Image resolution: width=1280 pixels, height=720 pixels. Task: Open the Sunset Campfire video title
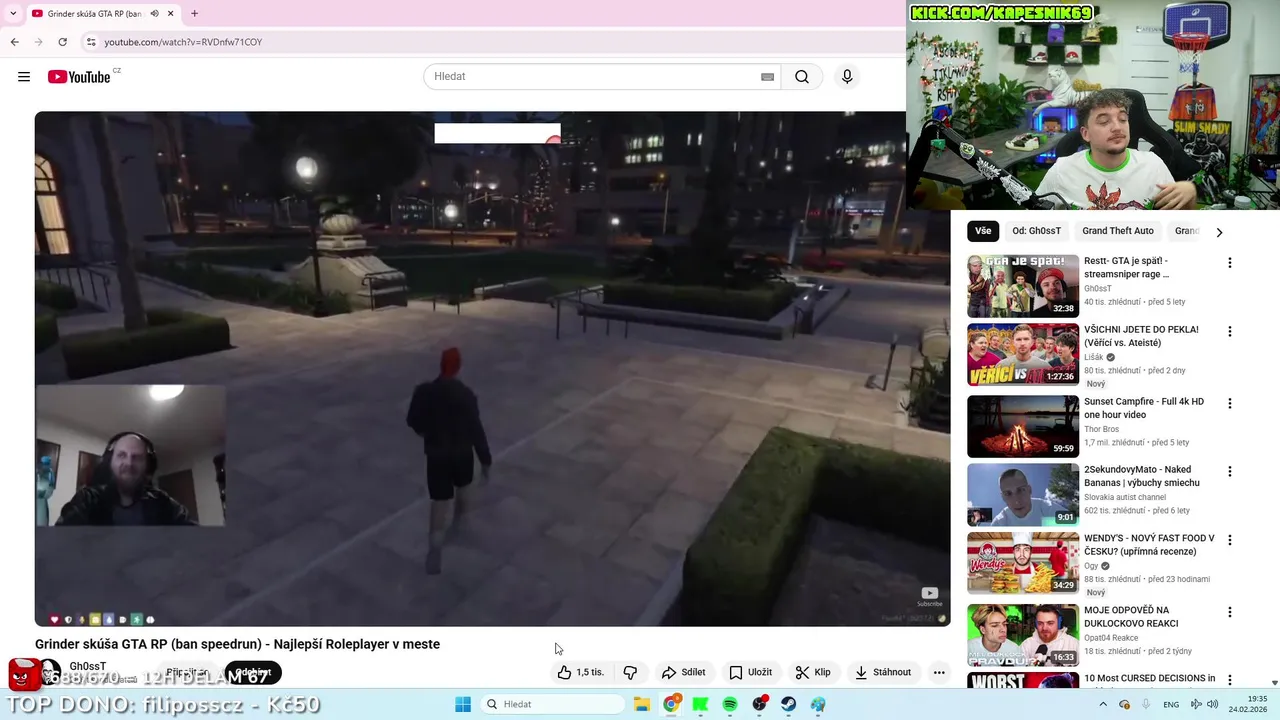point(1144,408)
